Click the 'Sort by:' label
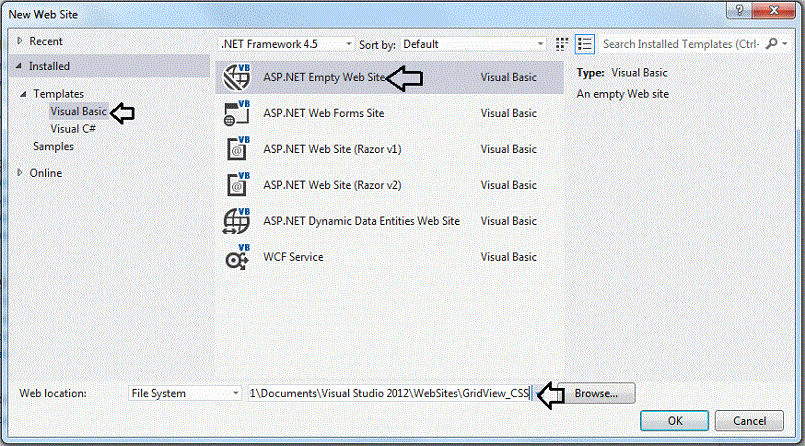The height and width of the screenshot is (446, 805). [377, 45]
